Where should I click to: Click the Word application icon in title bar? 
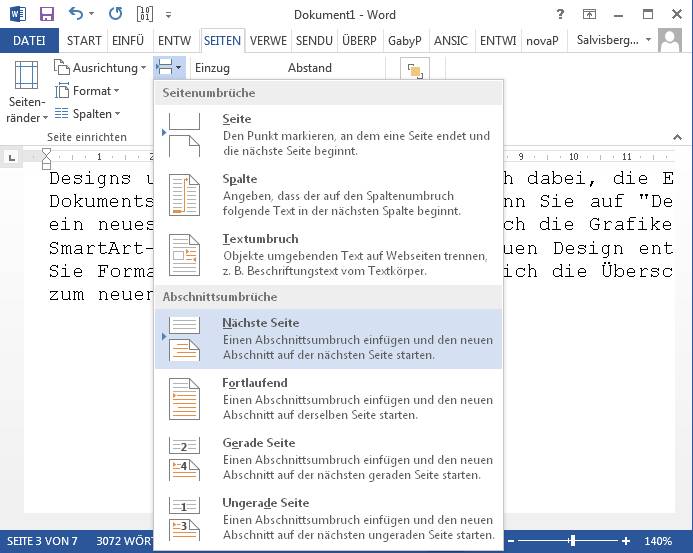(x=18, y=14)
